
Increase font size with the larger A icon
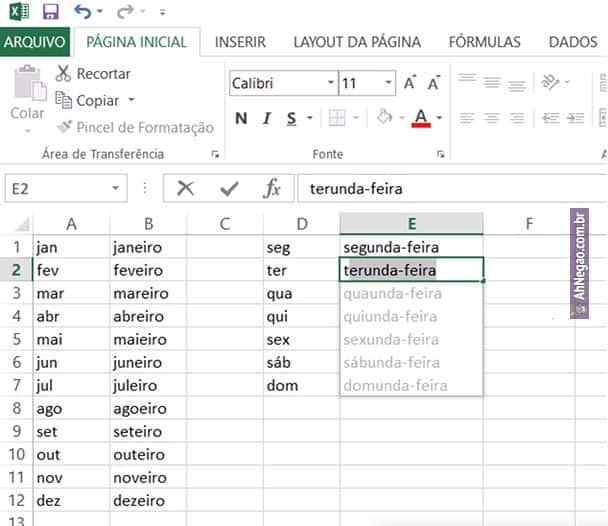(410, 84)
